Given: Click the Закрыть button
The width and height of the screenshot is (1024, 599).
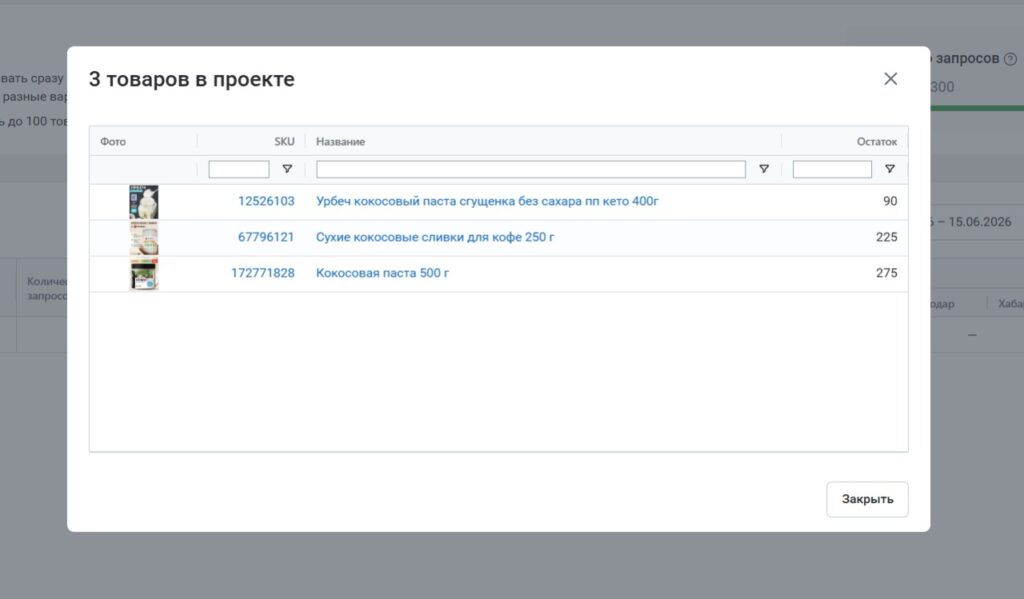Looking at the screenshot, I should pyautogui.click(x=867, y=500).
